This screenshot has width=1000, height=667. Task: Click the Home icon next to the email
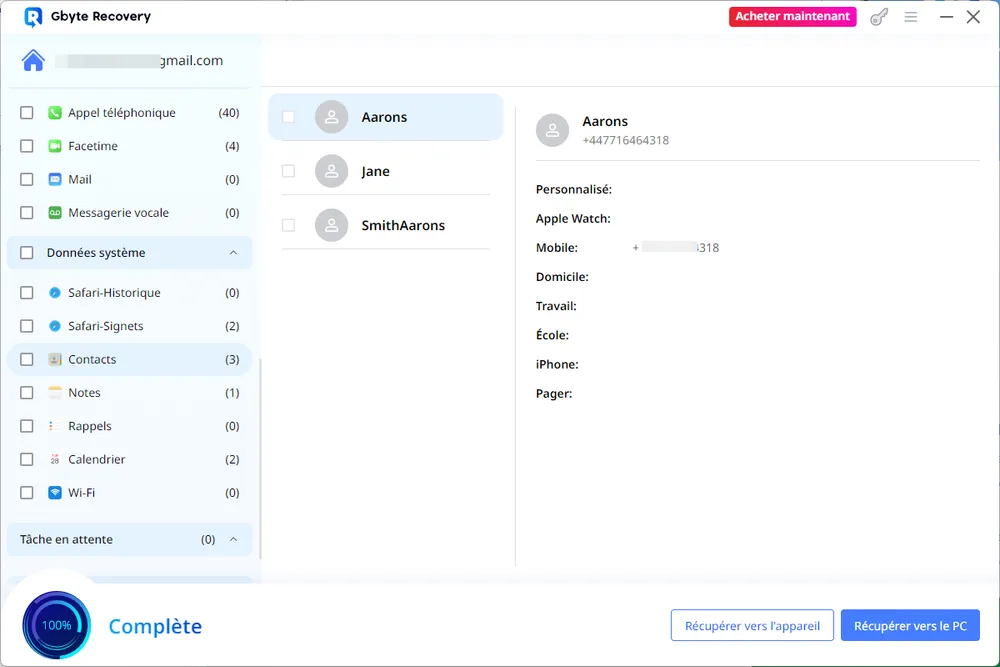[33, 61]
